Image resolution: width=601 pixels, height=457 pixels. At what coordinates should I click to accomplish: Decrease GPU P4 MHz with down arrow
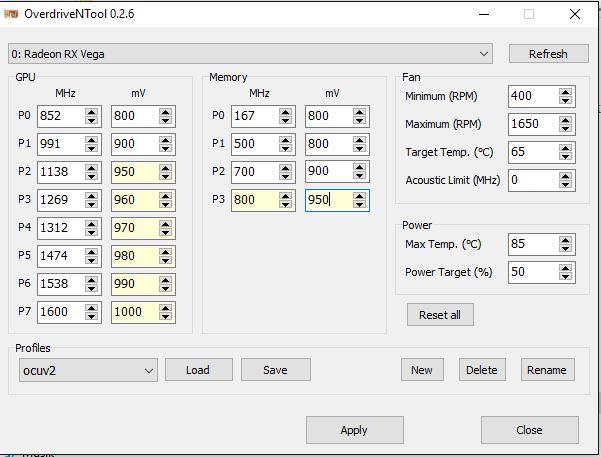[x=92, y=232]
